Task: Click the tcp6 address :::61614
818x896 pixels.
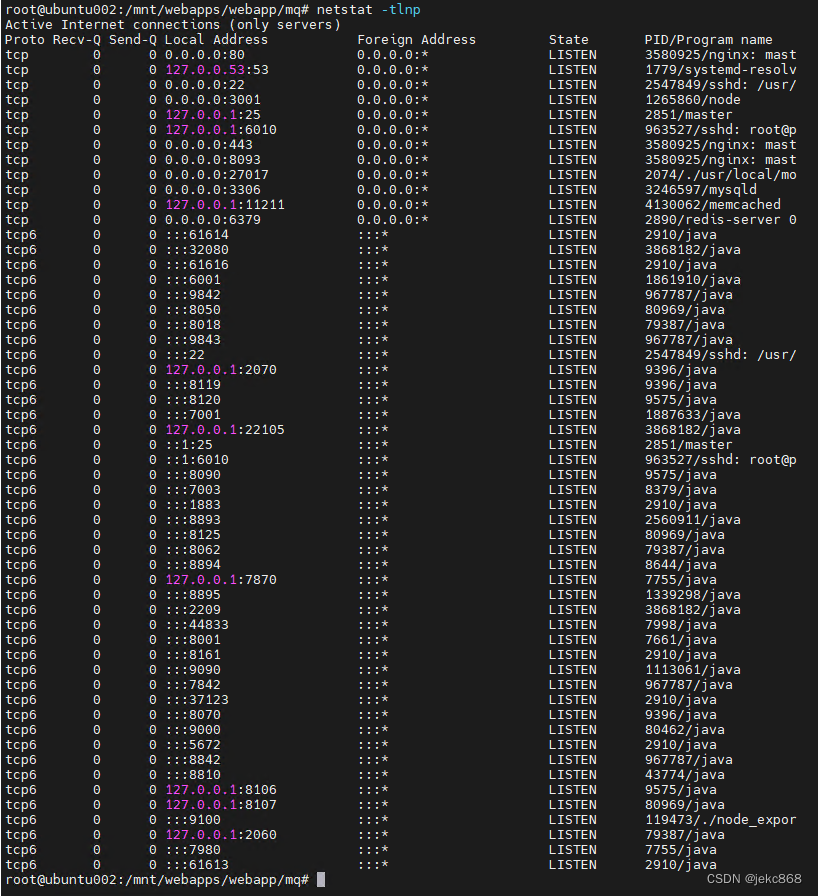Action: 197,235
